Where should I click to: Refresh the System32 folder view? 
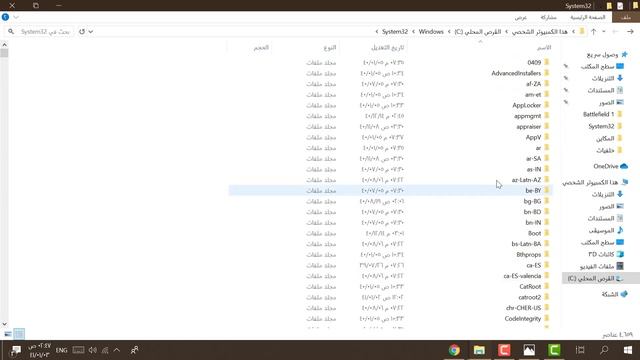(x=82, y=31)
